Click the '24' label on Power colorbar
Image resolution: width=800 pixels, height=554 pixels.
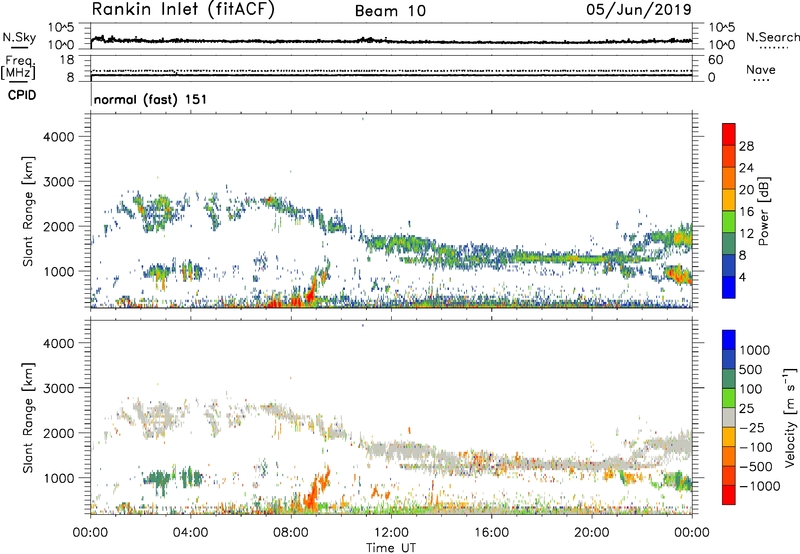[x=746, y=168]
